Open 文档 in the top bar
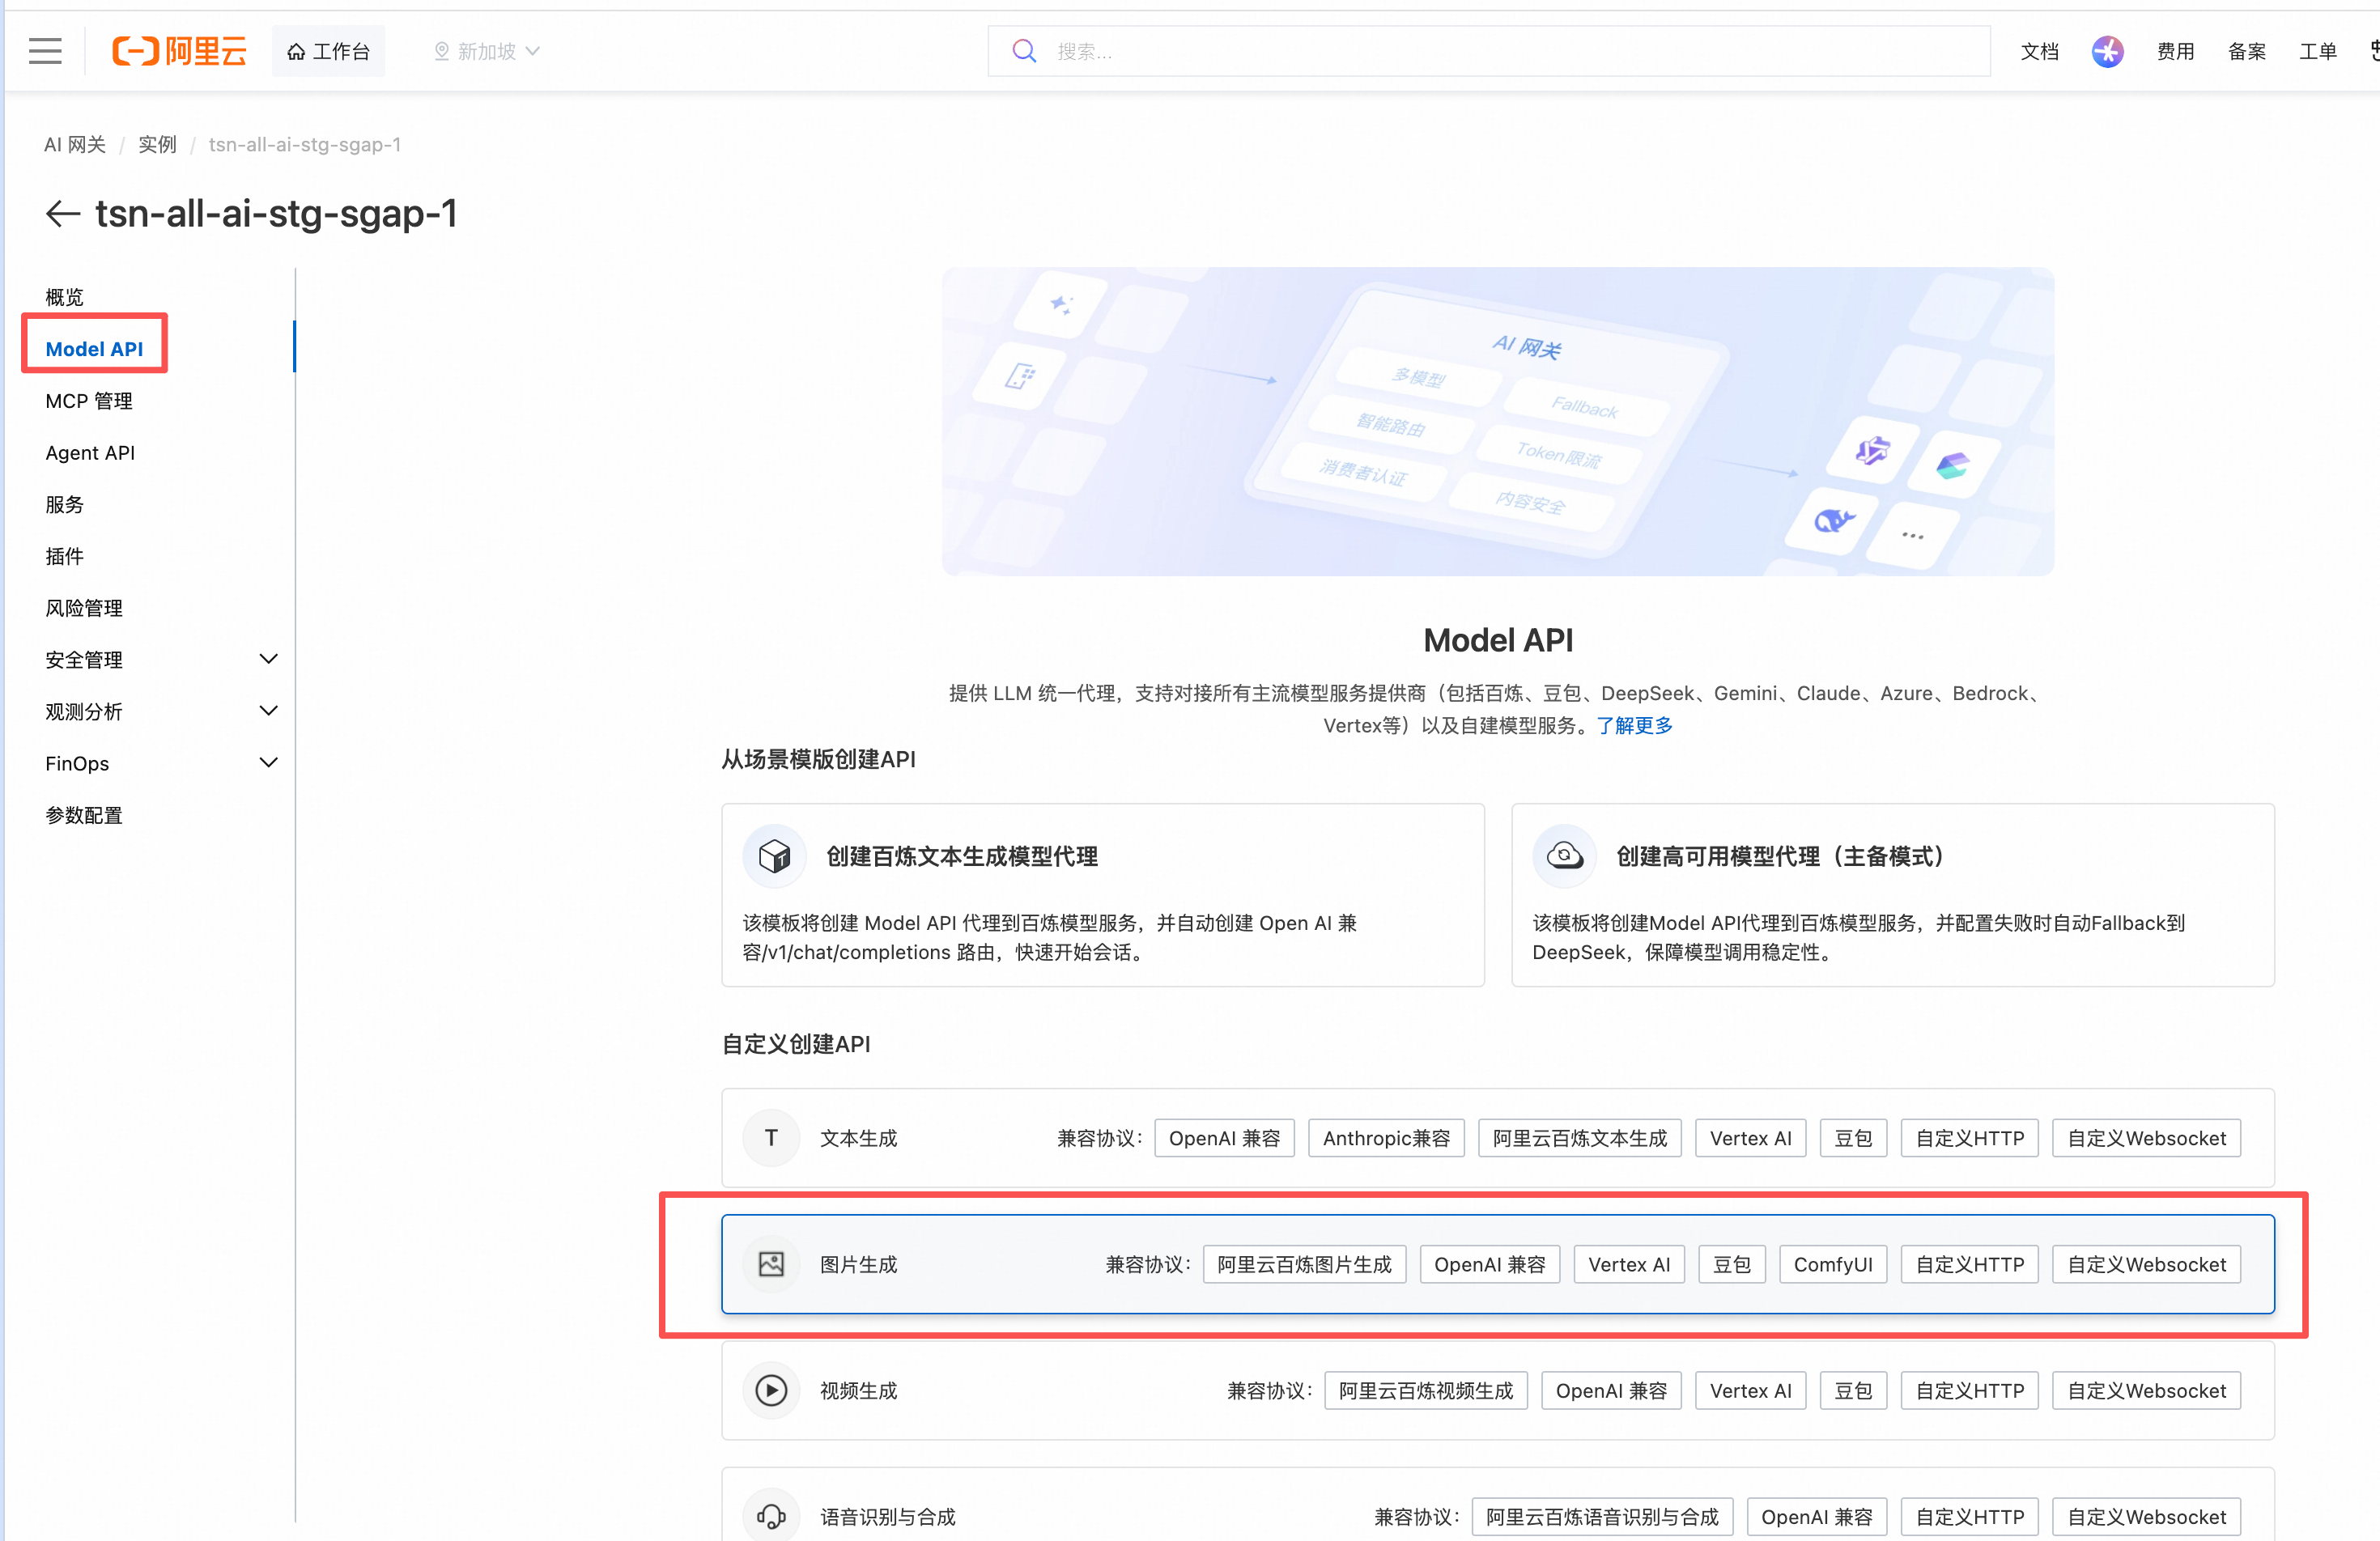 pyautogui.click(x=2040, y=52)
